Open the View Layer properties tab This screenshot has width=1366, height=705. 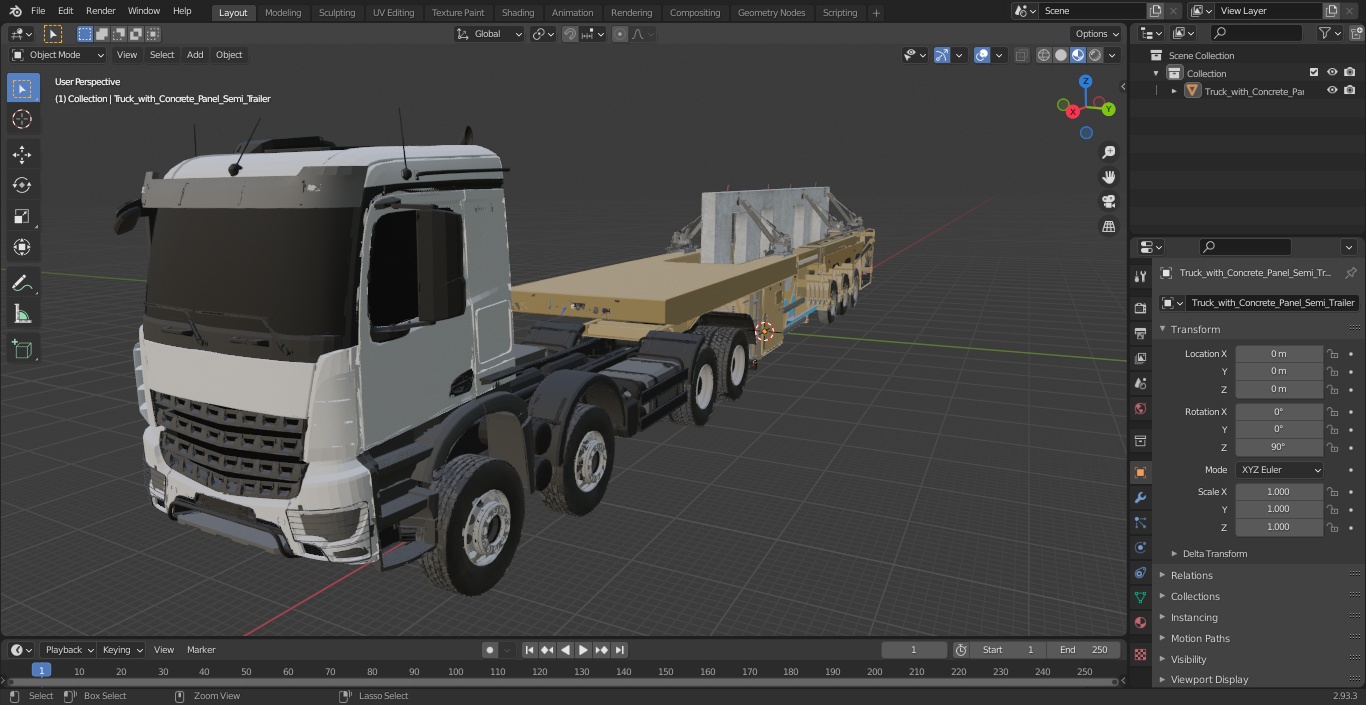(x=1140, y=358)
